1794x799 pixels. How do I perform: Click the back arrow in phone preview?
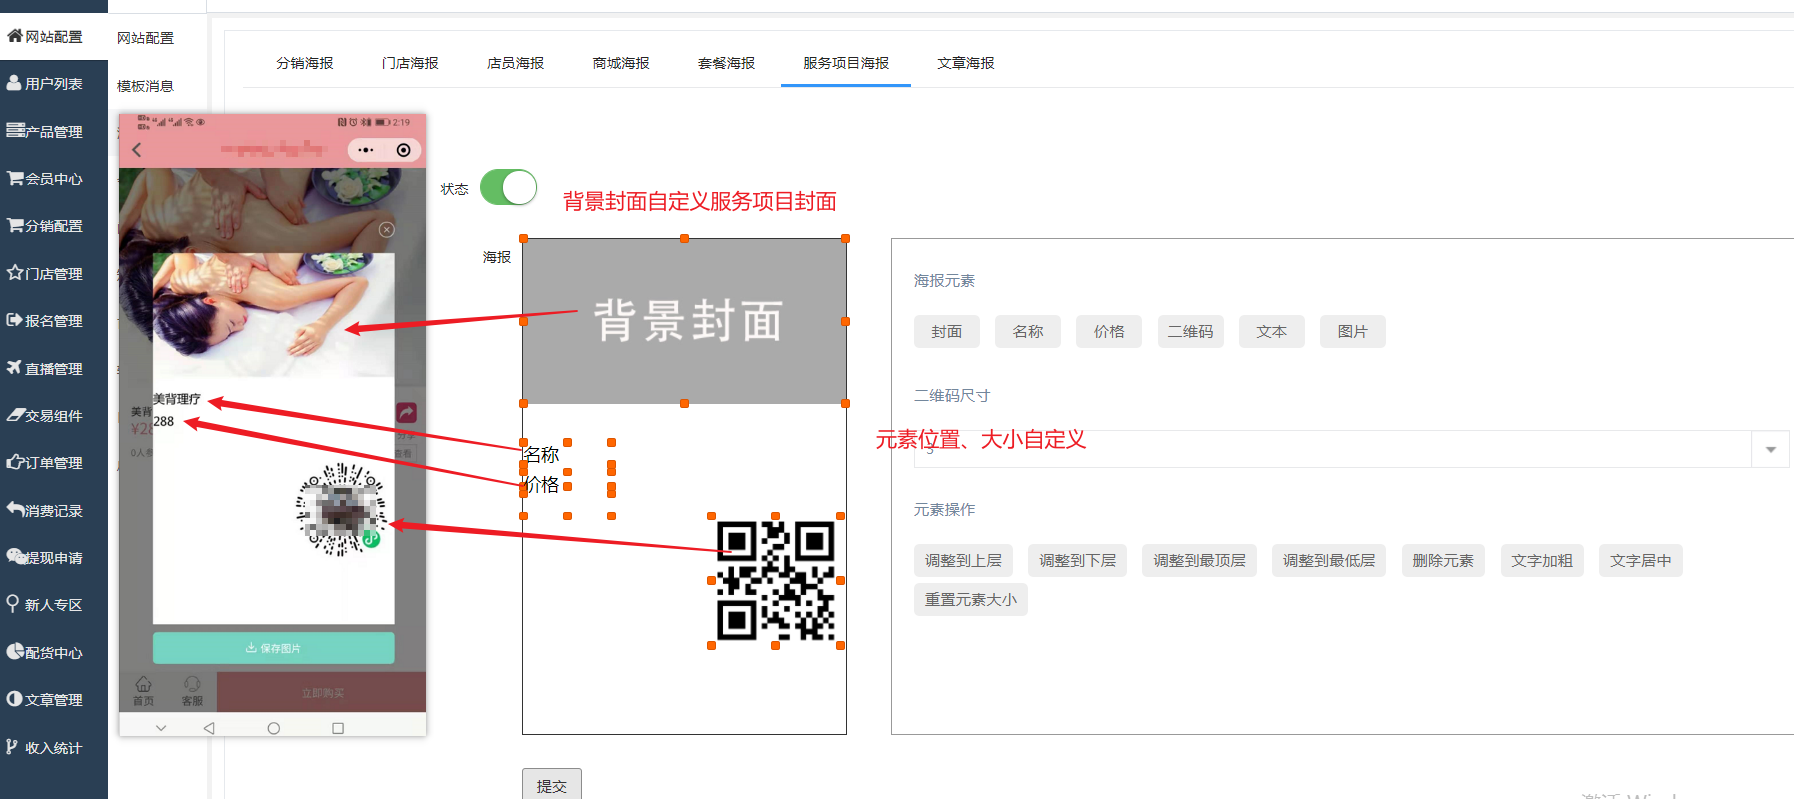click(x=137, y=150)
